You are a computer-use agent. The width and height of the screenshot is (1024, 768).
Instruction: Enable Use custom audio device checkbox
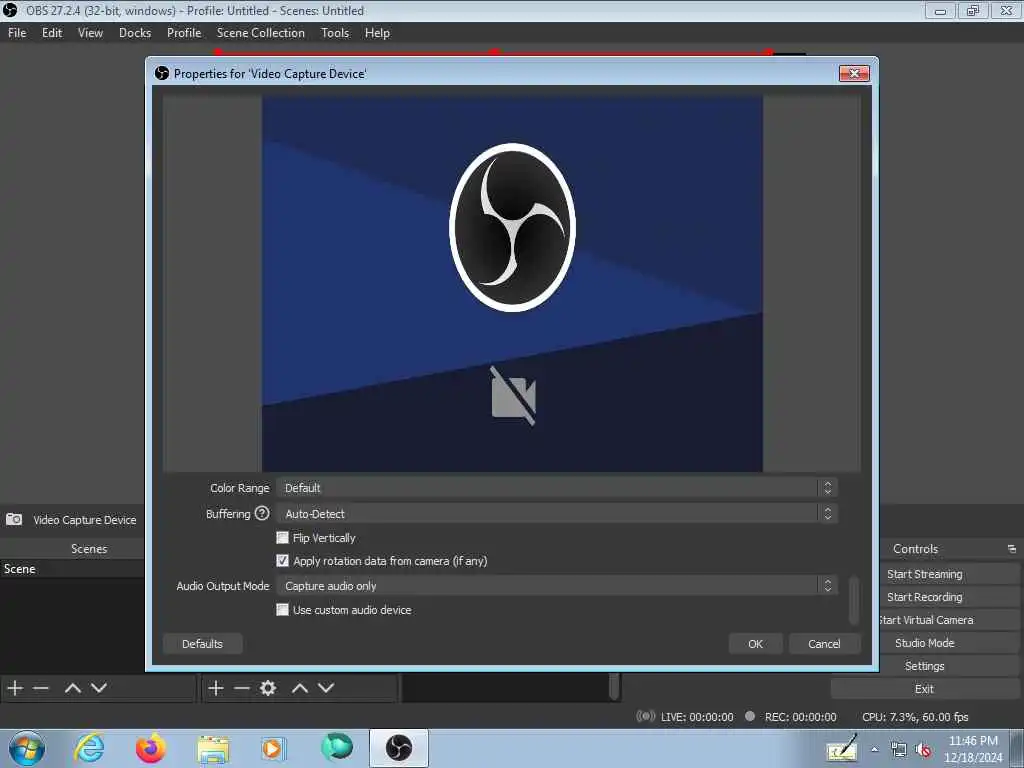pyautogui.click(x=282, y=609)
